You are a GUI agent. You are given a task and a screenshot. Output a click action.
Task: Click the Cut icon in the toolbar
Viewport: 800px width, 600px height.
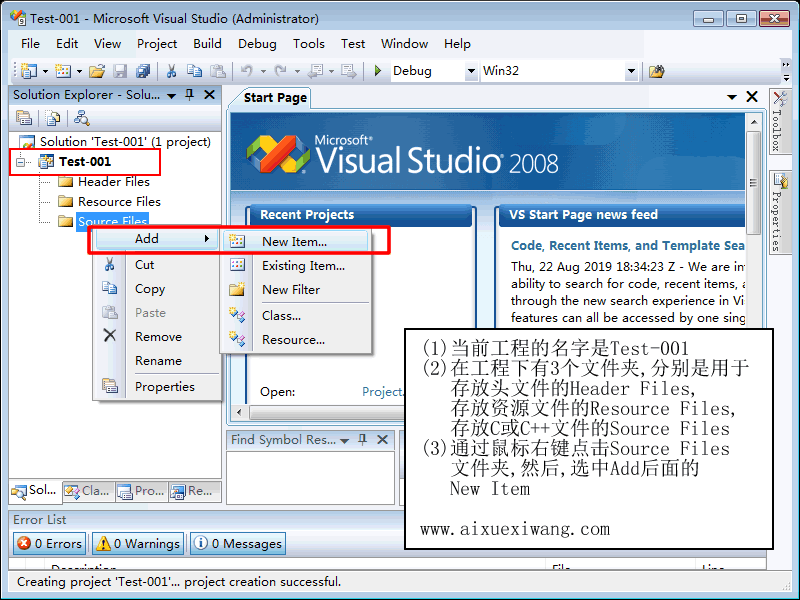[x=171, y=71]
